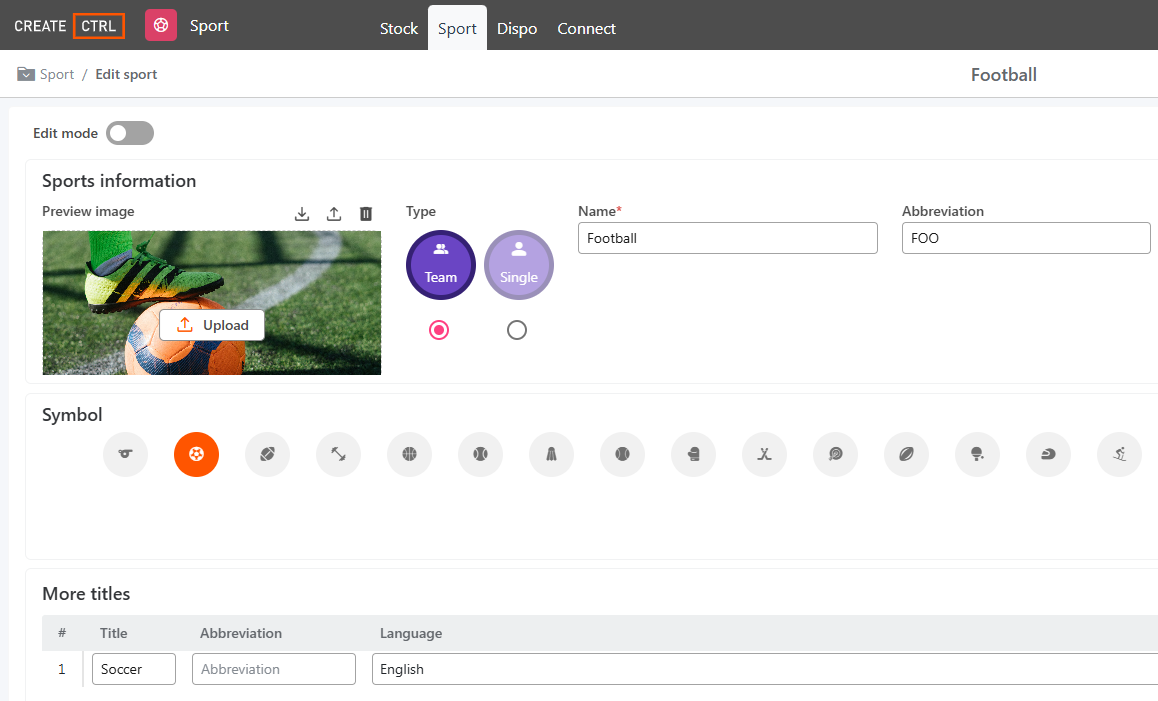Viewport: 1158px width, 701px height.
Task: Click the Edit sport breadcrumb
Action: coord(126,74)
